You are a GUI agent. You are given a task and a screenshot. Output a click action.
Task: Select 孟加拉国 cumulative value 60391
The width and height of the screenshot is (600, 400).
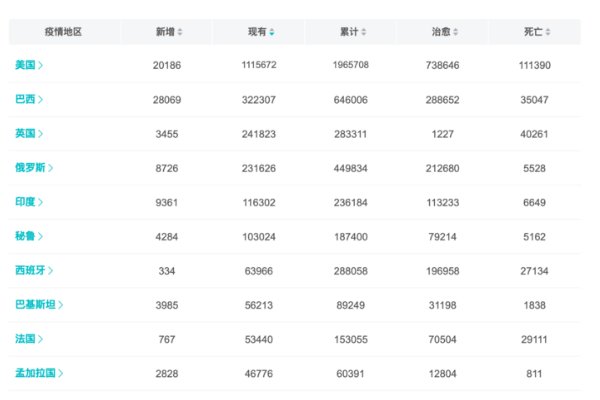click(350, 374)
